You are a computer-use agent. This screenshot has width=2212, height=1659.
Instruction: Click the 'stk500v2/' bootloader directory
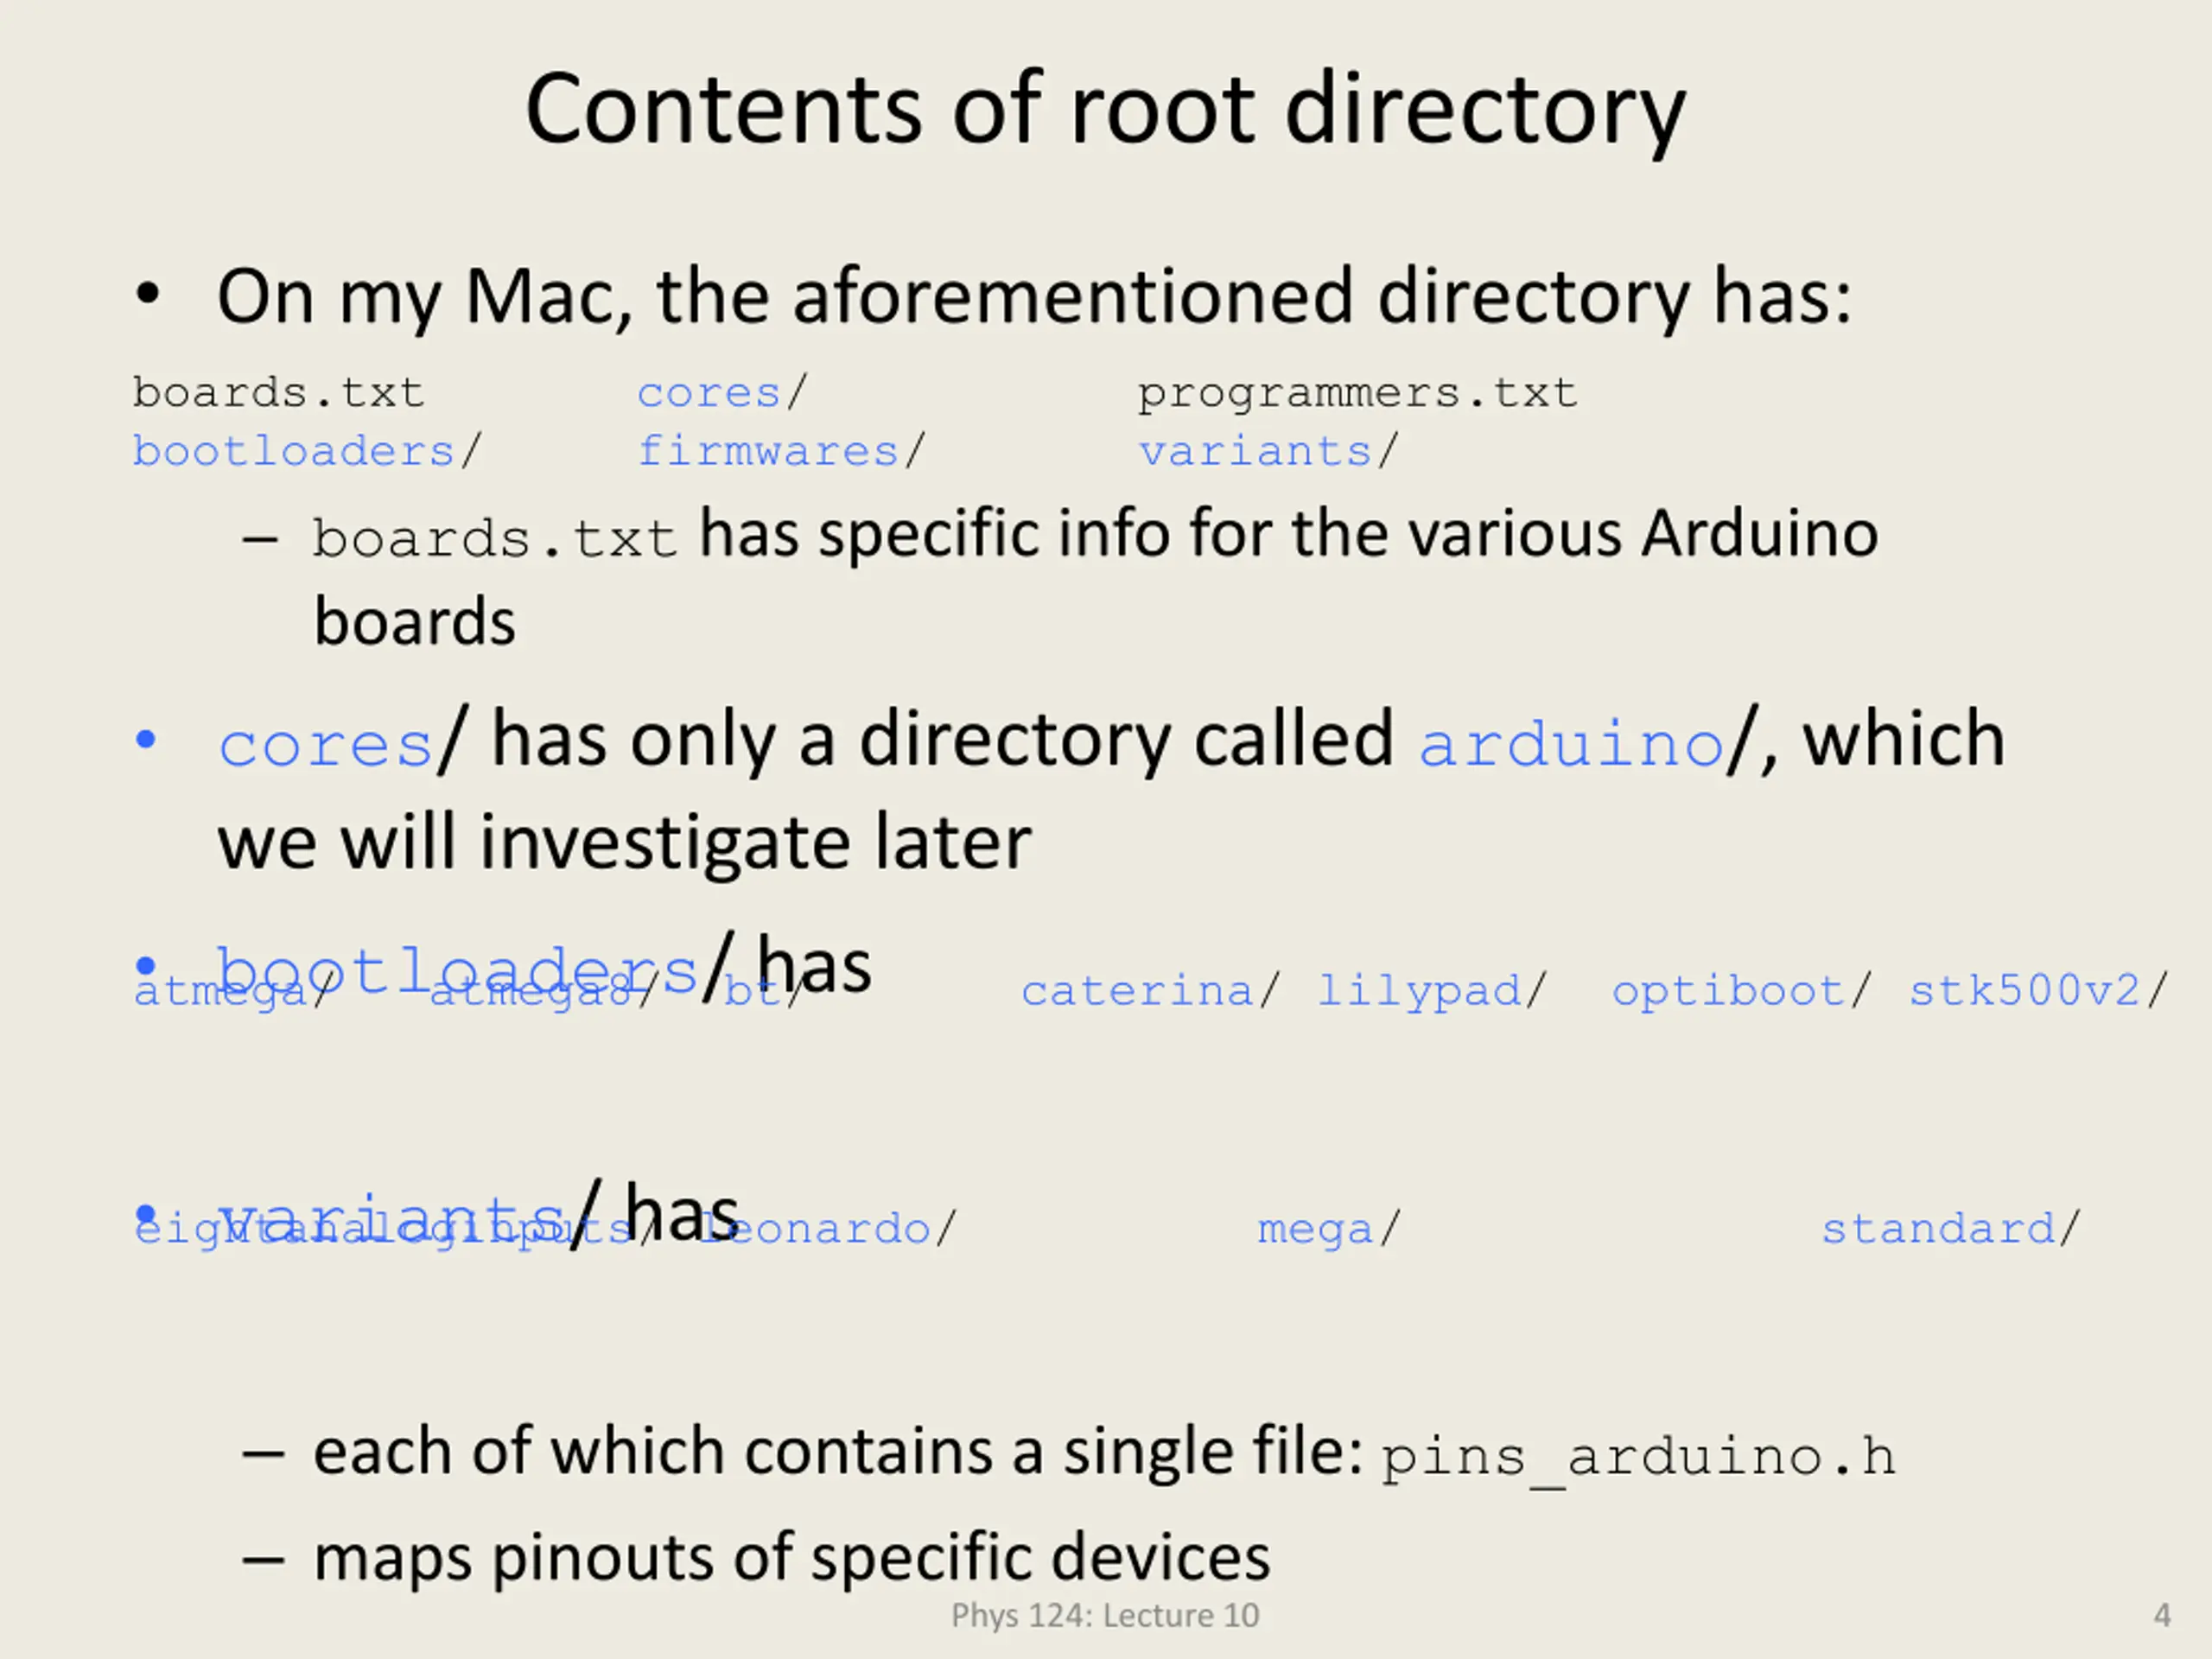pos(2038,991)
